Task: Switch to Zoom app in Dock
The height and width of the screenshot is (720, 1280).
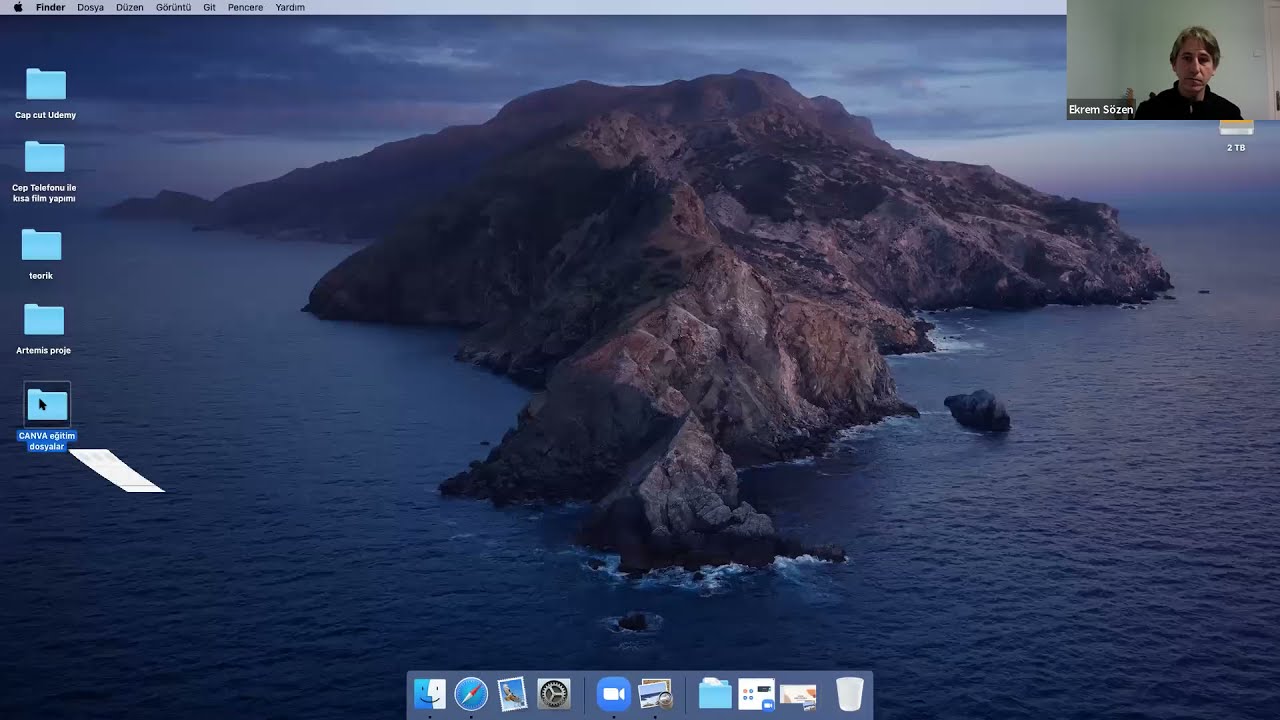Action: [x=613, y=694]
